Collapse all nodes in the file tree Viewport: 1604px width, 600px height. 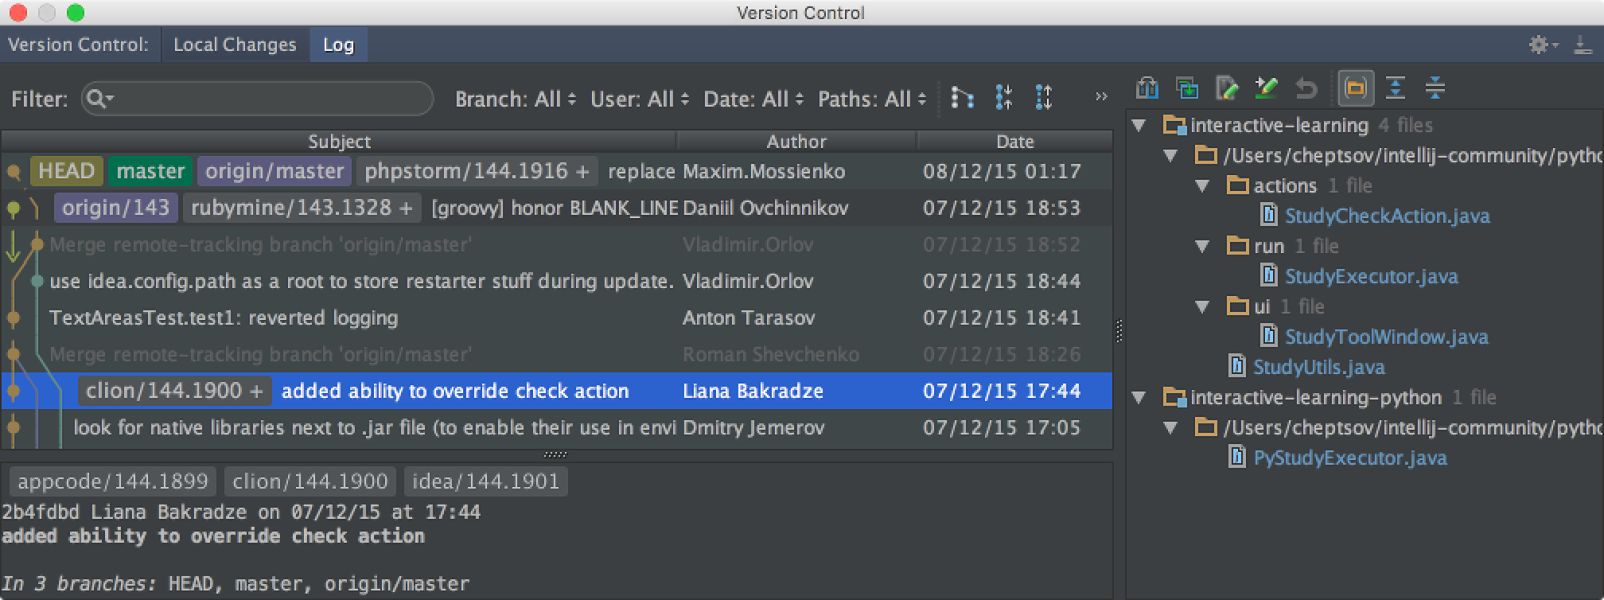(x=1435, y=88)
